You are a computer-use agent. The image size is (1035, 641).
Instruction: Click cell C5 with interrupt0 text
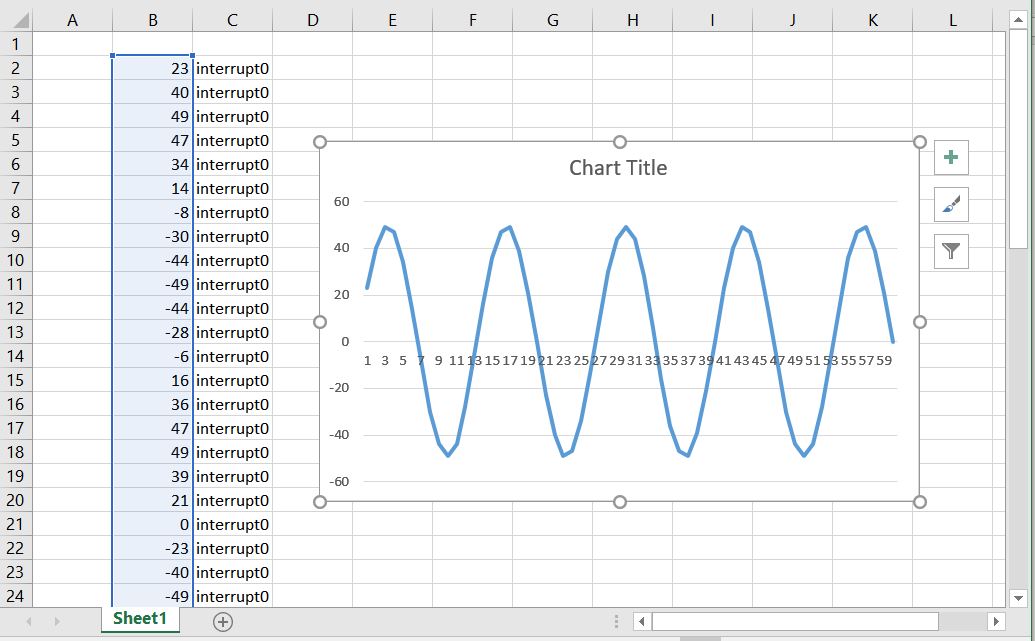click(x=232, y=140)
